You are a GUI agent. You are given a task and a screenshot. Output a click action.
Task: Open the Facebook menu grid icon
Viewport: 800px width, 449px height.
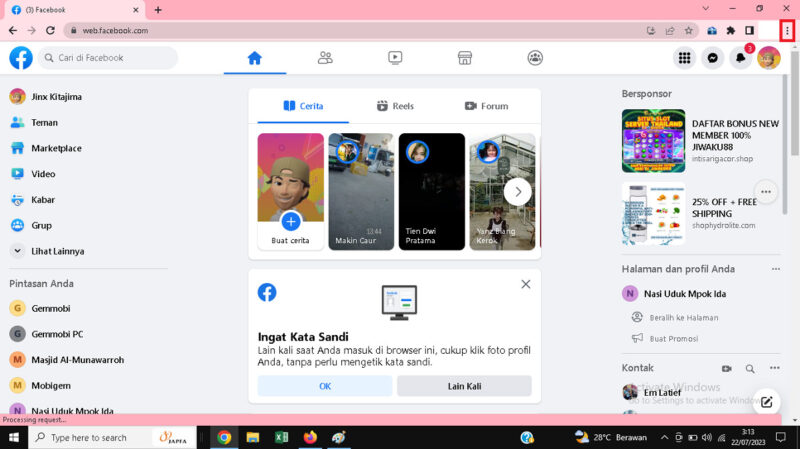pos(685,58)
